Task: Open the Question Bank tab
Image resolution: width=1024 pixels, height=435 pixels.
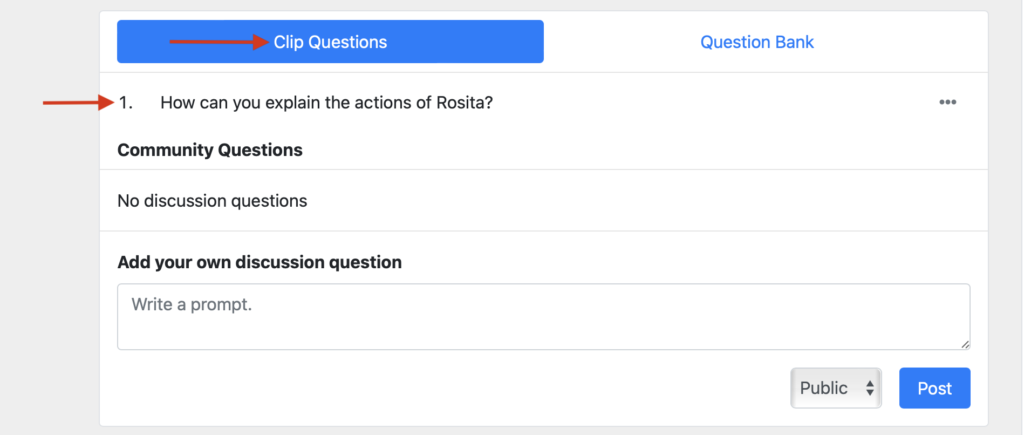Action: pos(757,42)
